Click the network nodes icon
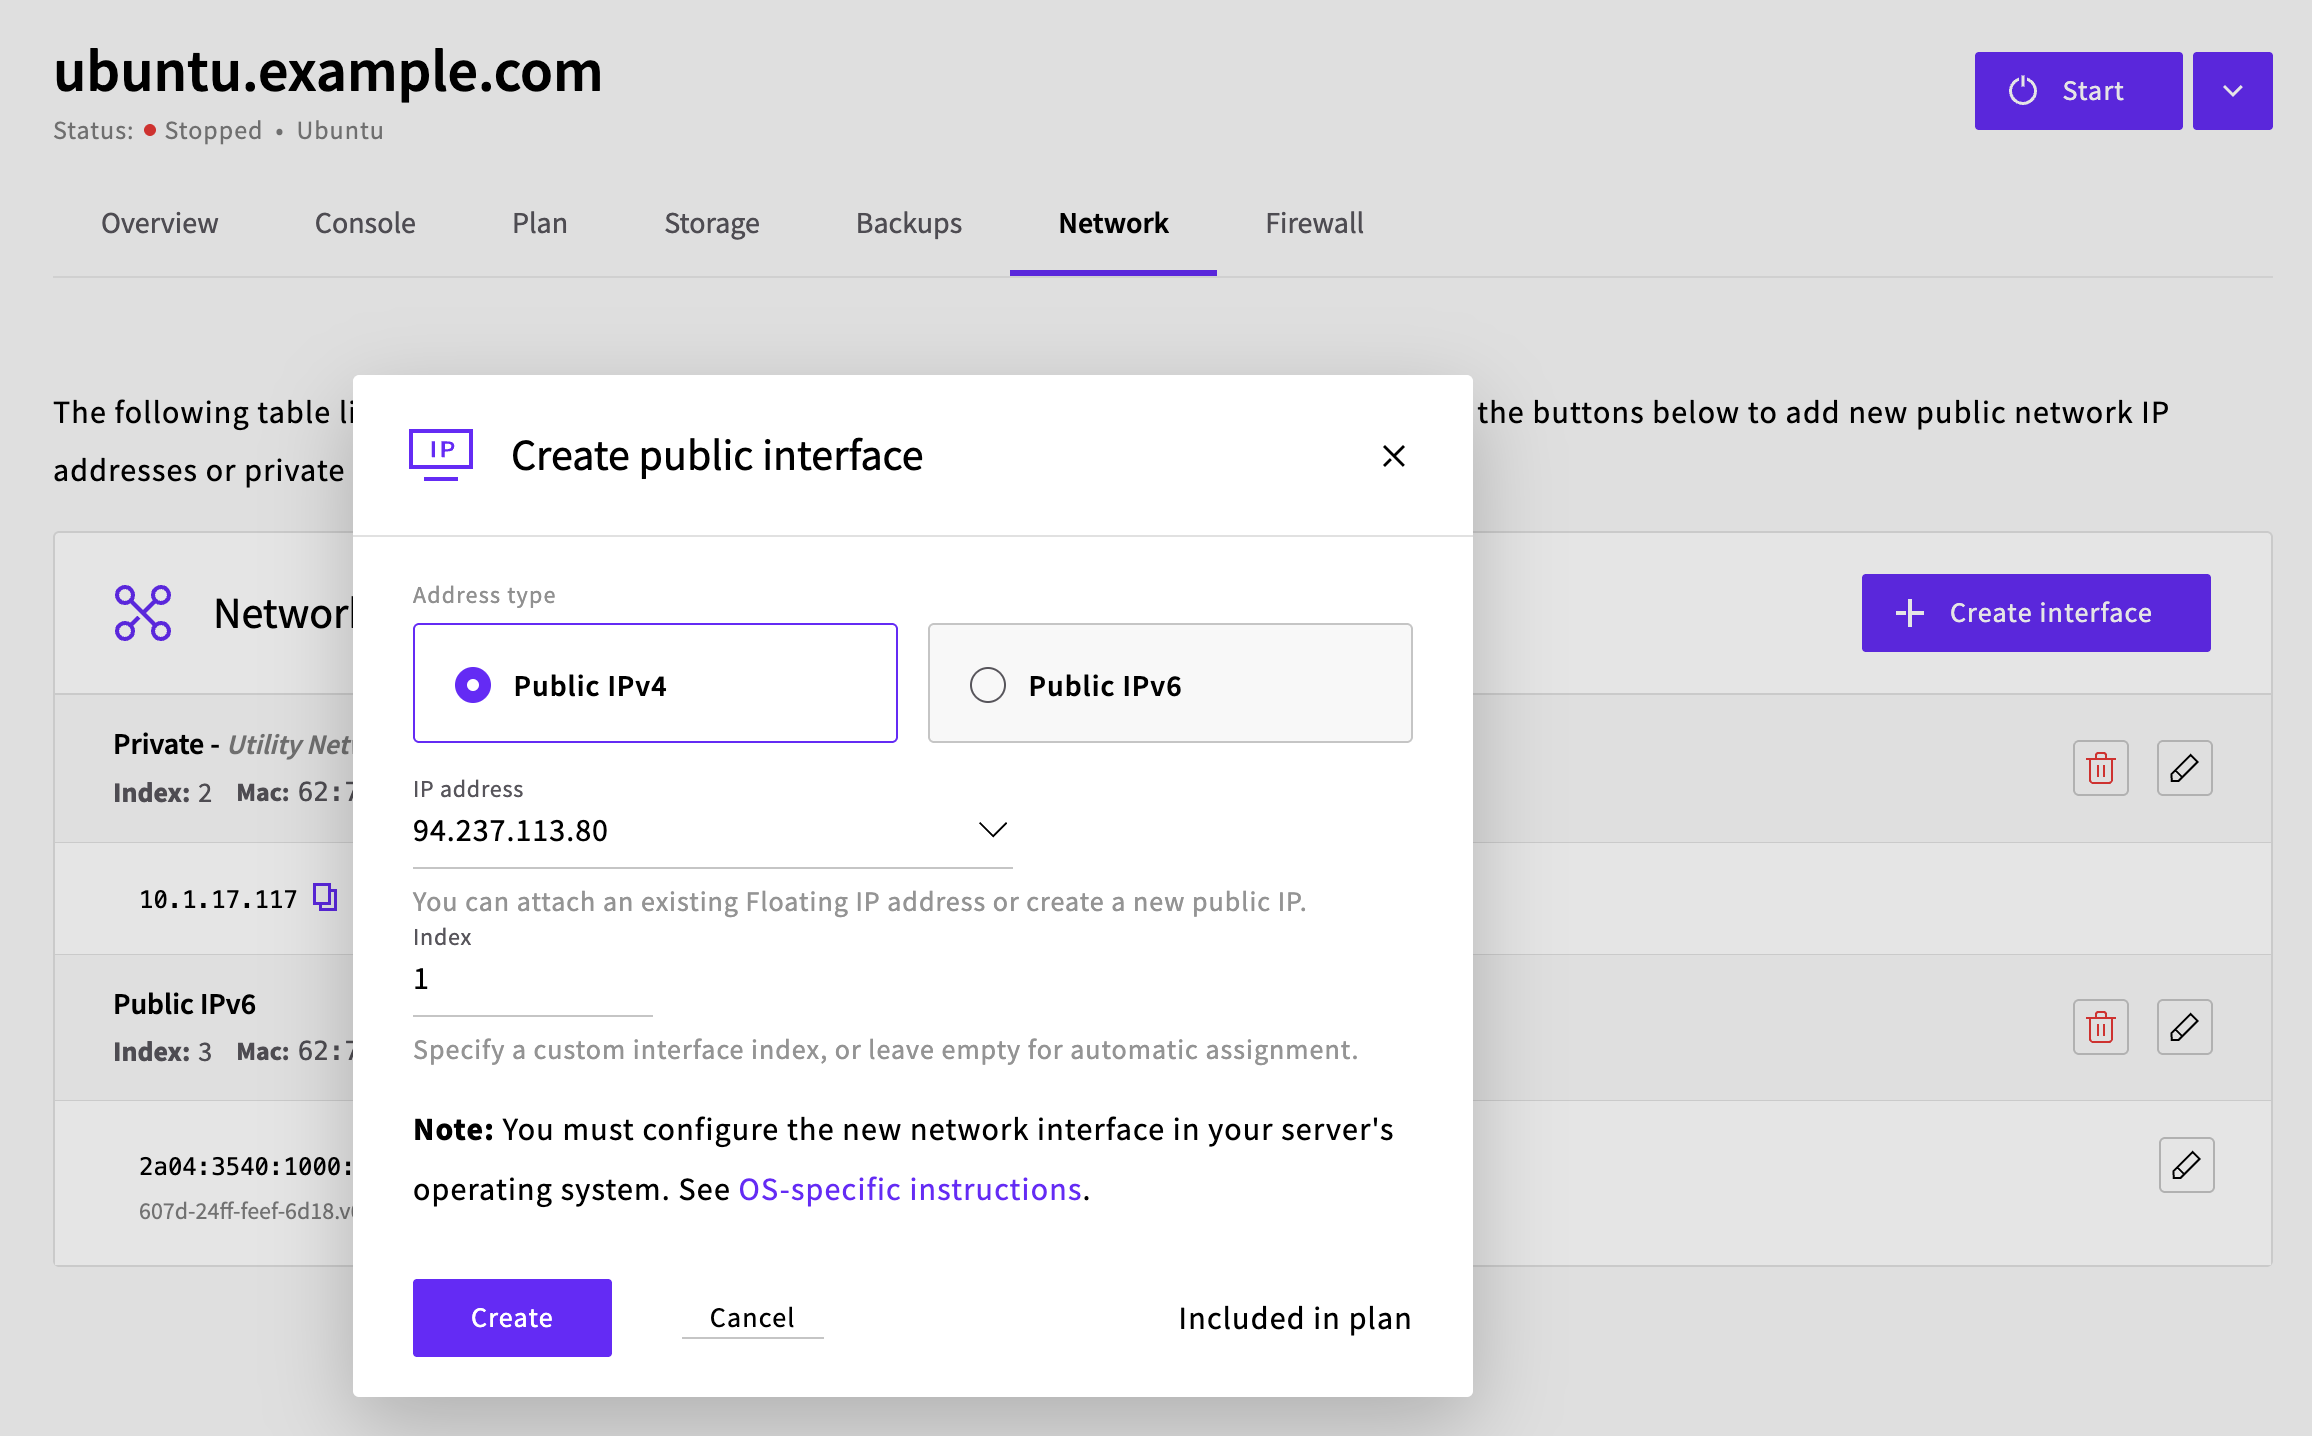 [143, 613]
